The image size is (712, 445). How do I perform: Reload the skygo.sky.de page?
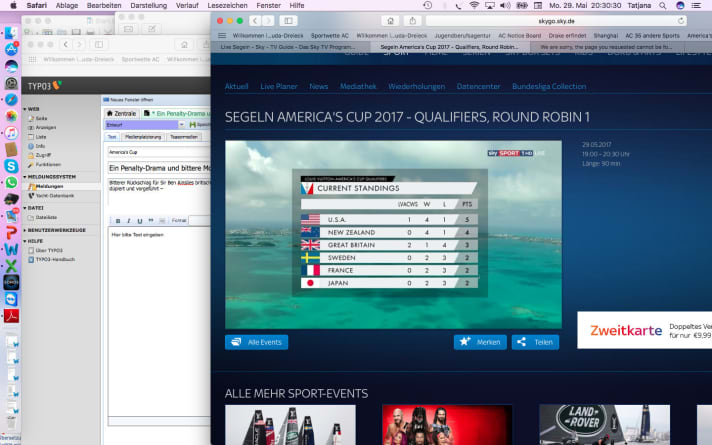[680, 21]
